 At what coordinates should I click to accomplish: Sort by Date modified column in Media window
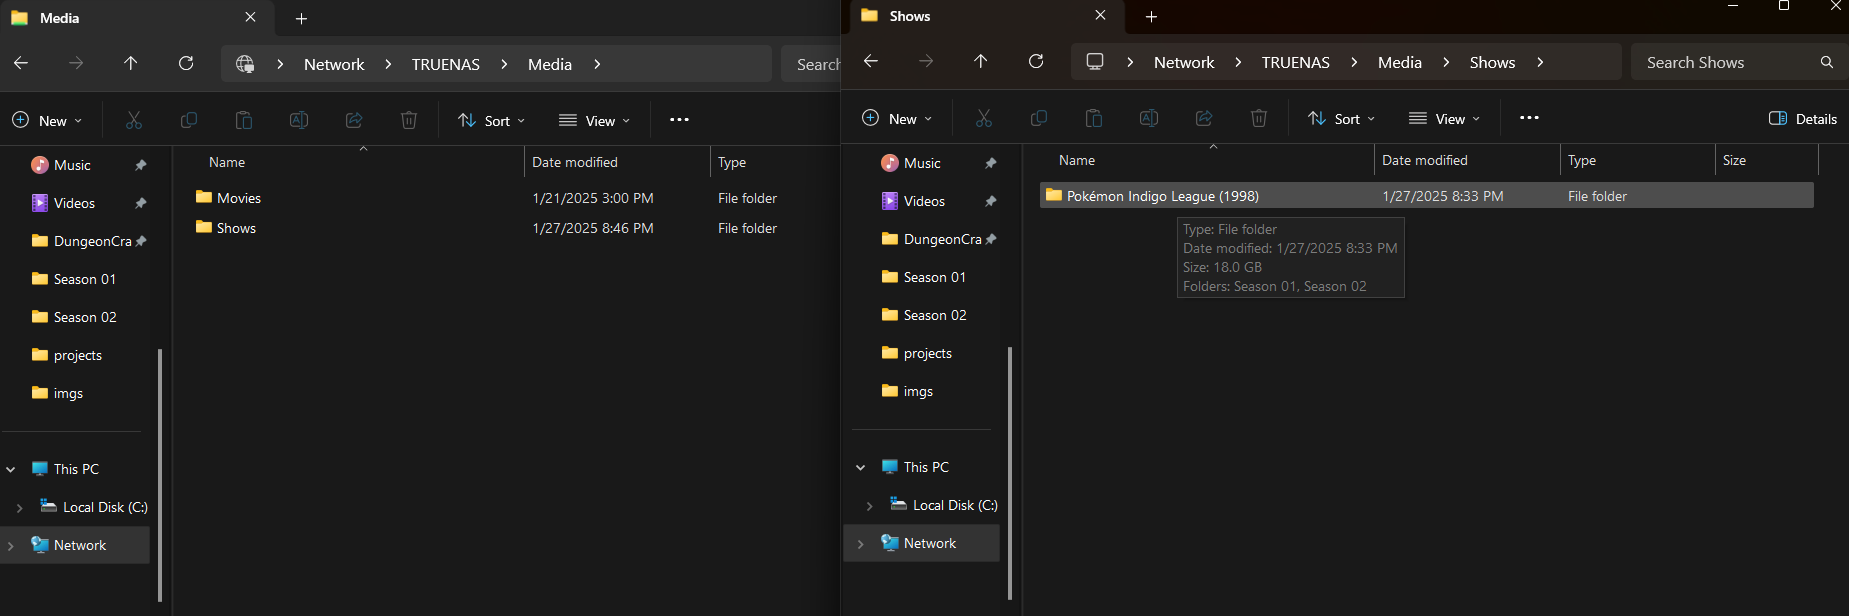(x=575, y=162)
